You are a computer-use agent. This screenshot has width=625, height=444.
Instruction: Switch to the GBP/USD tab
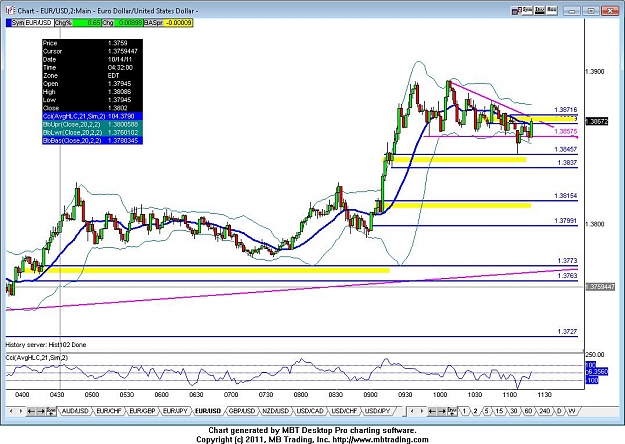pyautogui.click(x=242, y=411)
